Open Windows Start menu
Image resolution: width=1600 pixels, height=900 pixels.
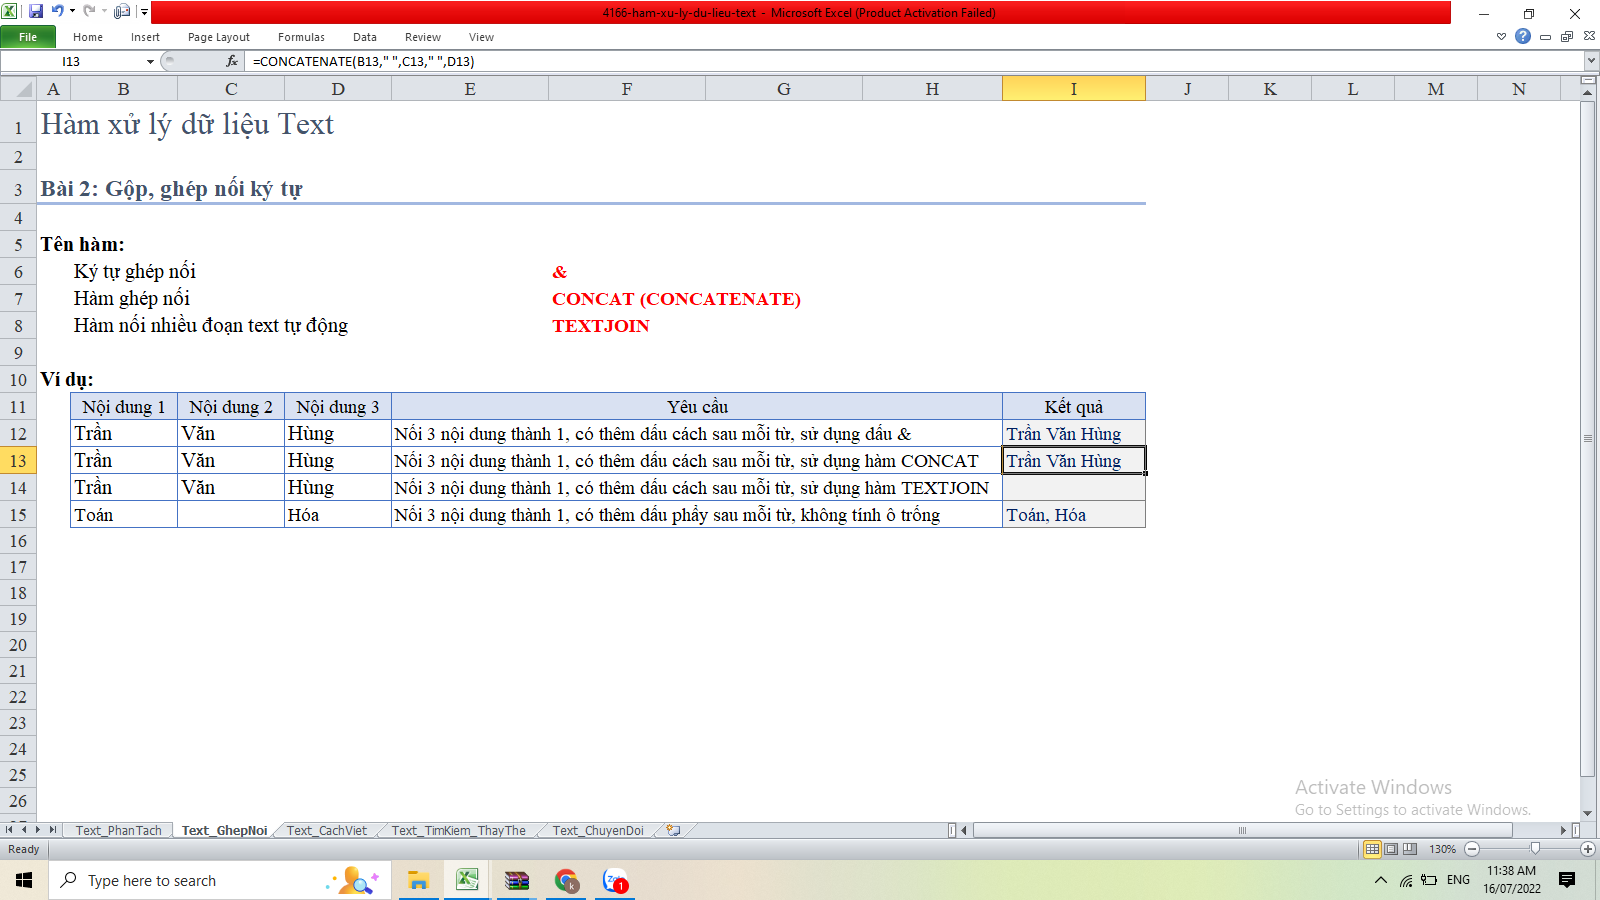[x=24, y=880]
